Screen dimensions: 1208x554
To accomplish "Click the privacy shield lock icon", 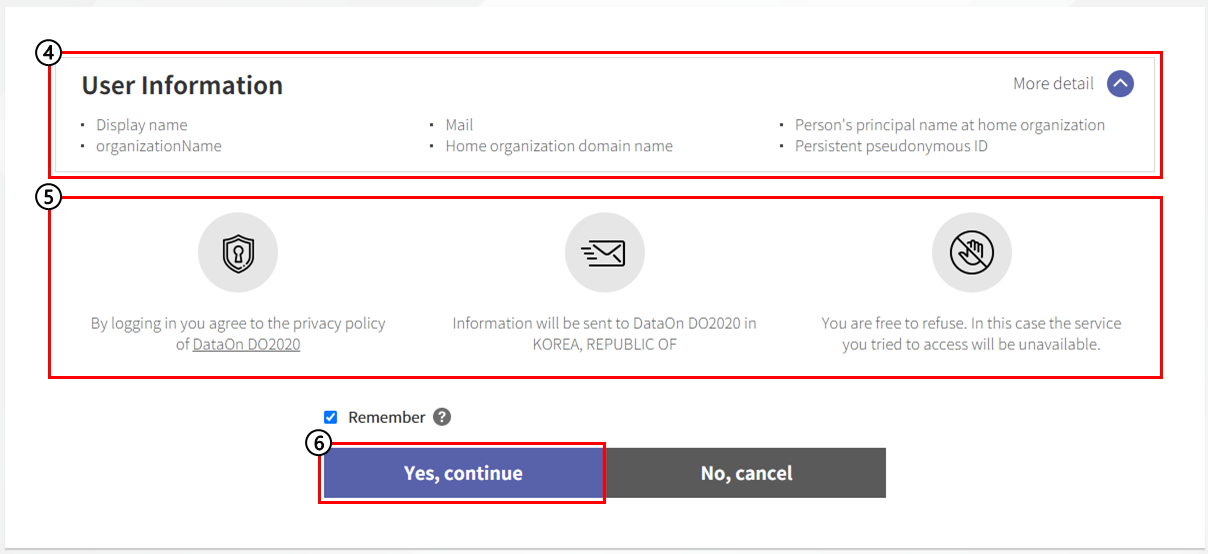I will point(238,253).
